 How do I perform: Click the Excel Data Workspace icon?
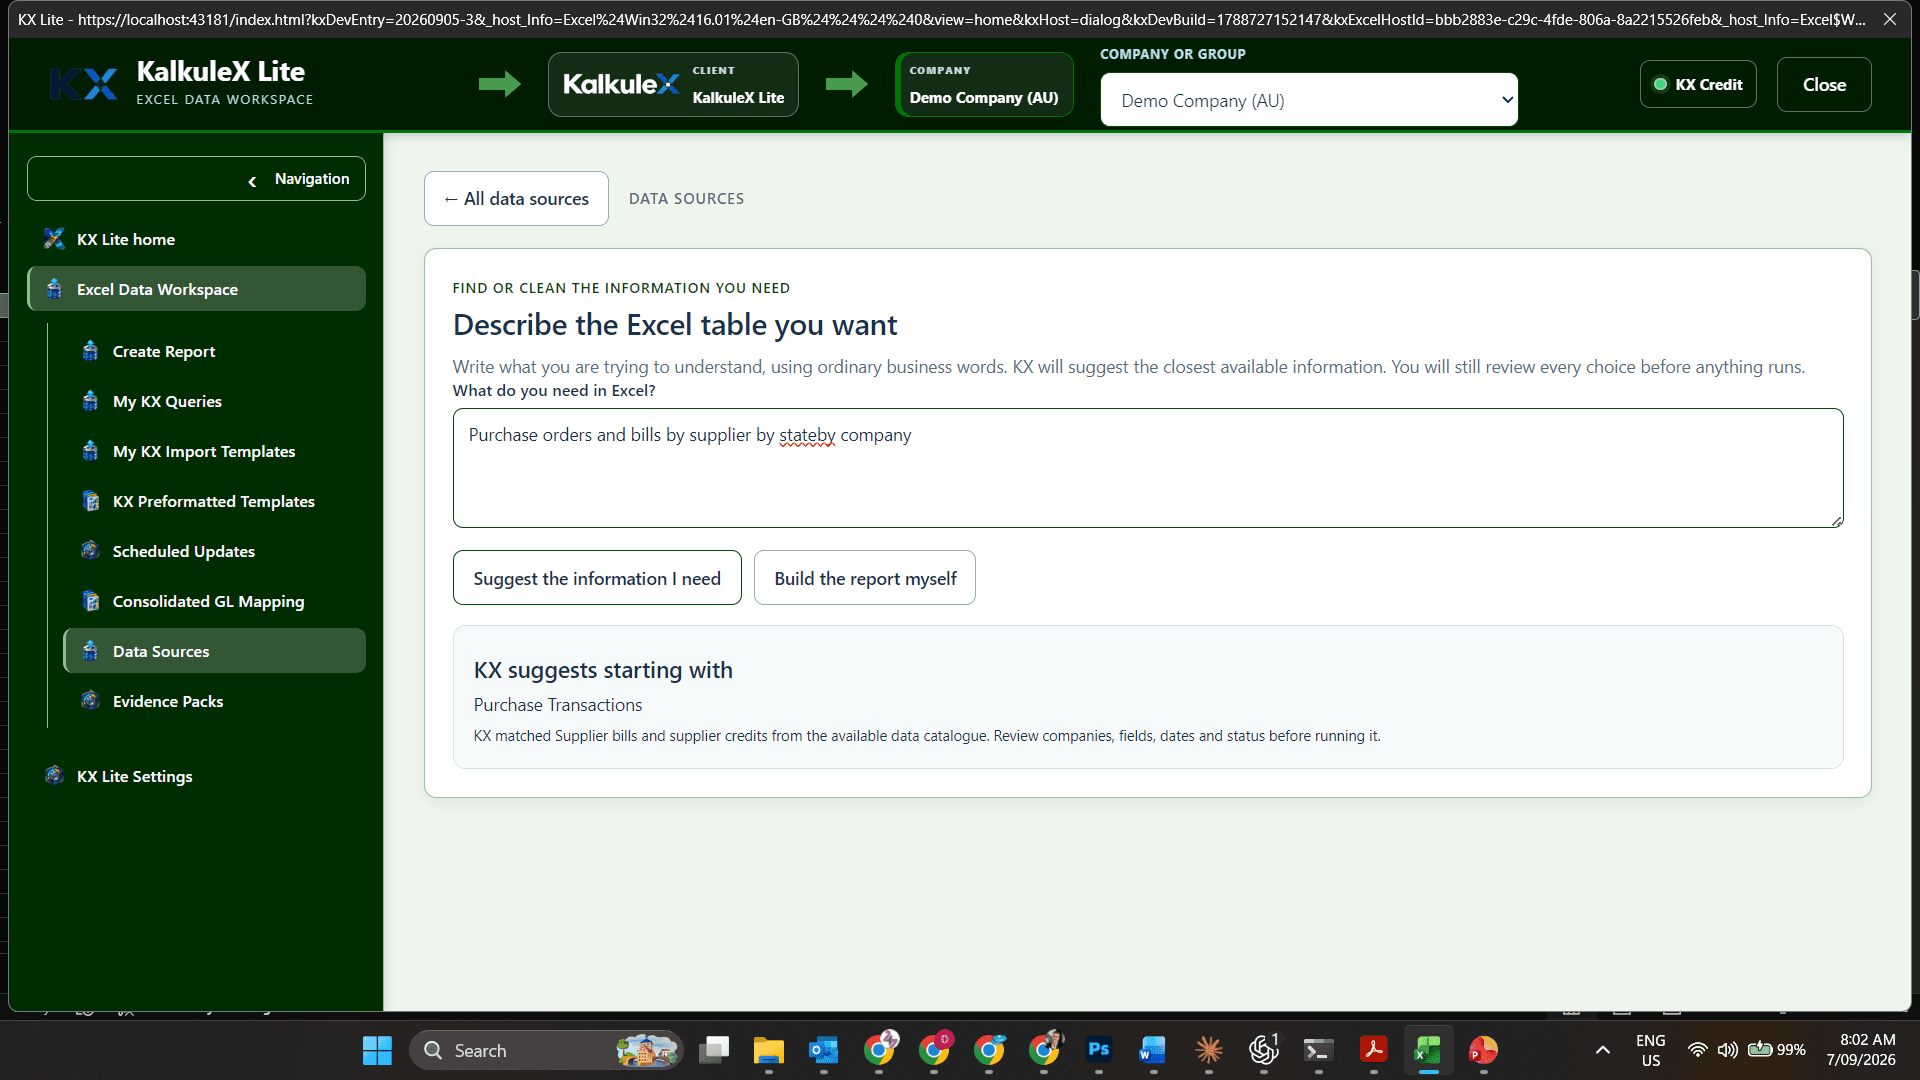(54, 289)
